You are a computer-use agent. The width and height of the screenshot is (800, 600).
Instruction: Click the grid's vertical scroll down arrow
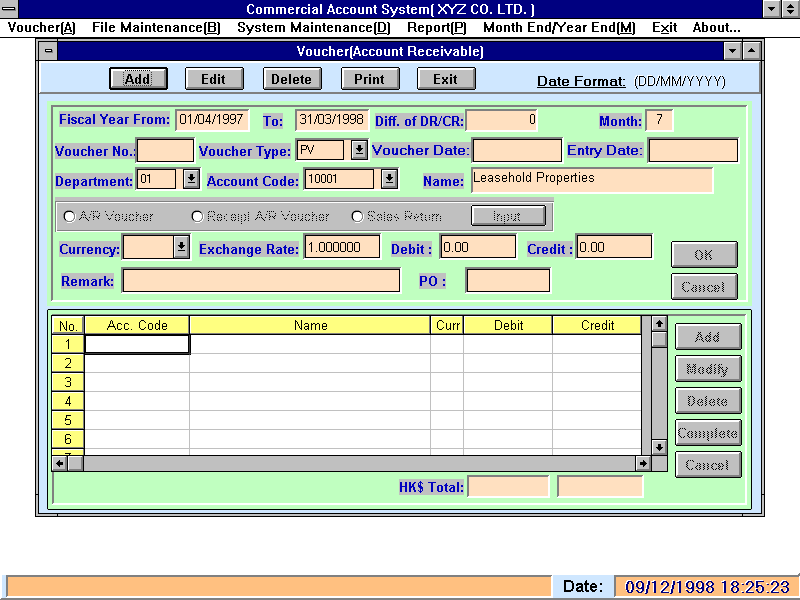[659, 447]
